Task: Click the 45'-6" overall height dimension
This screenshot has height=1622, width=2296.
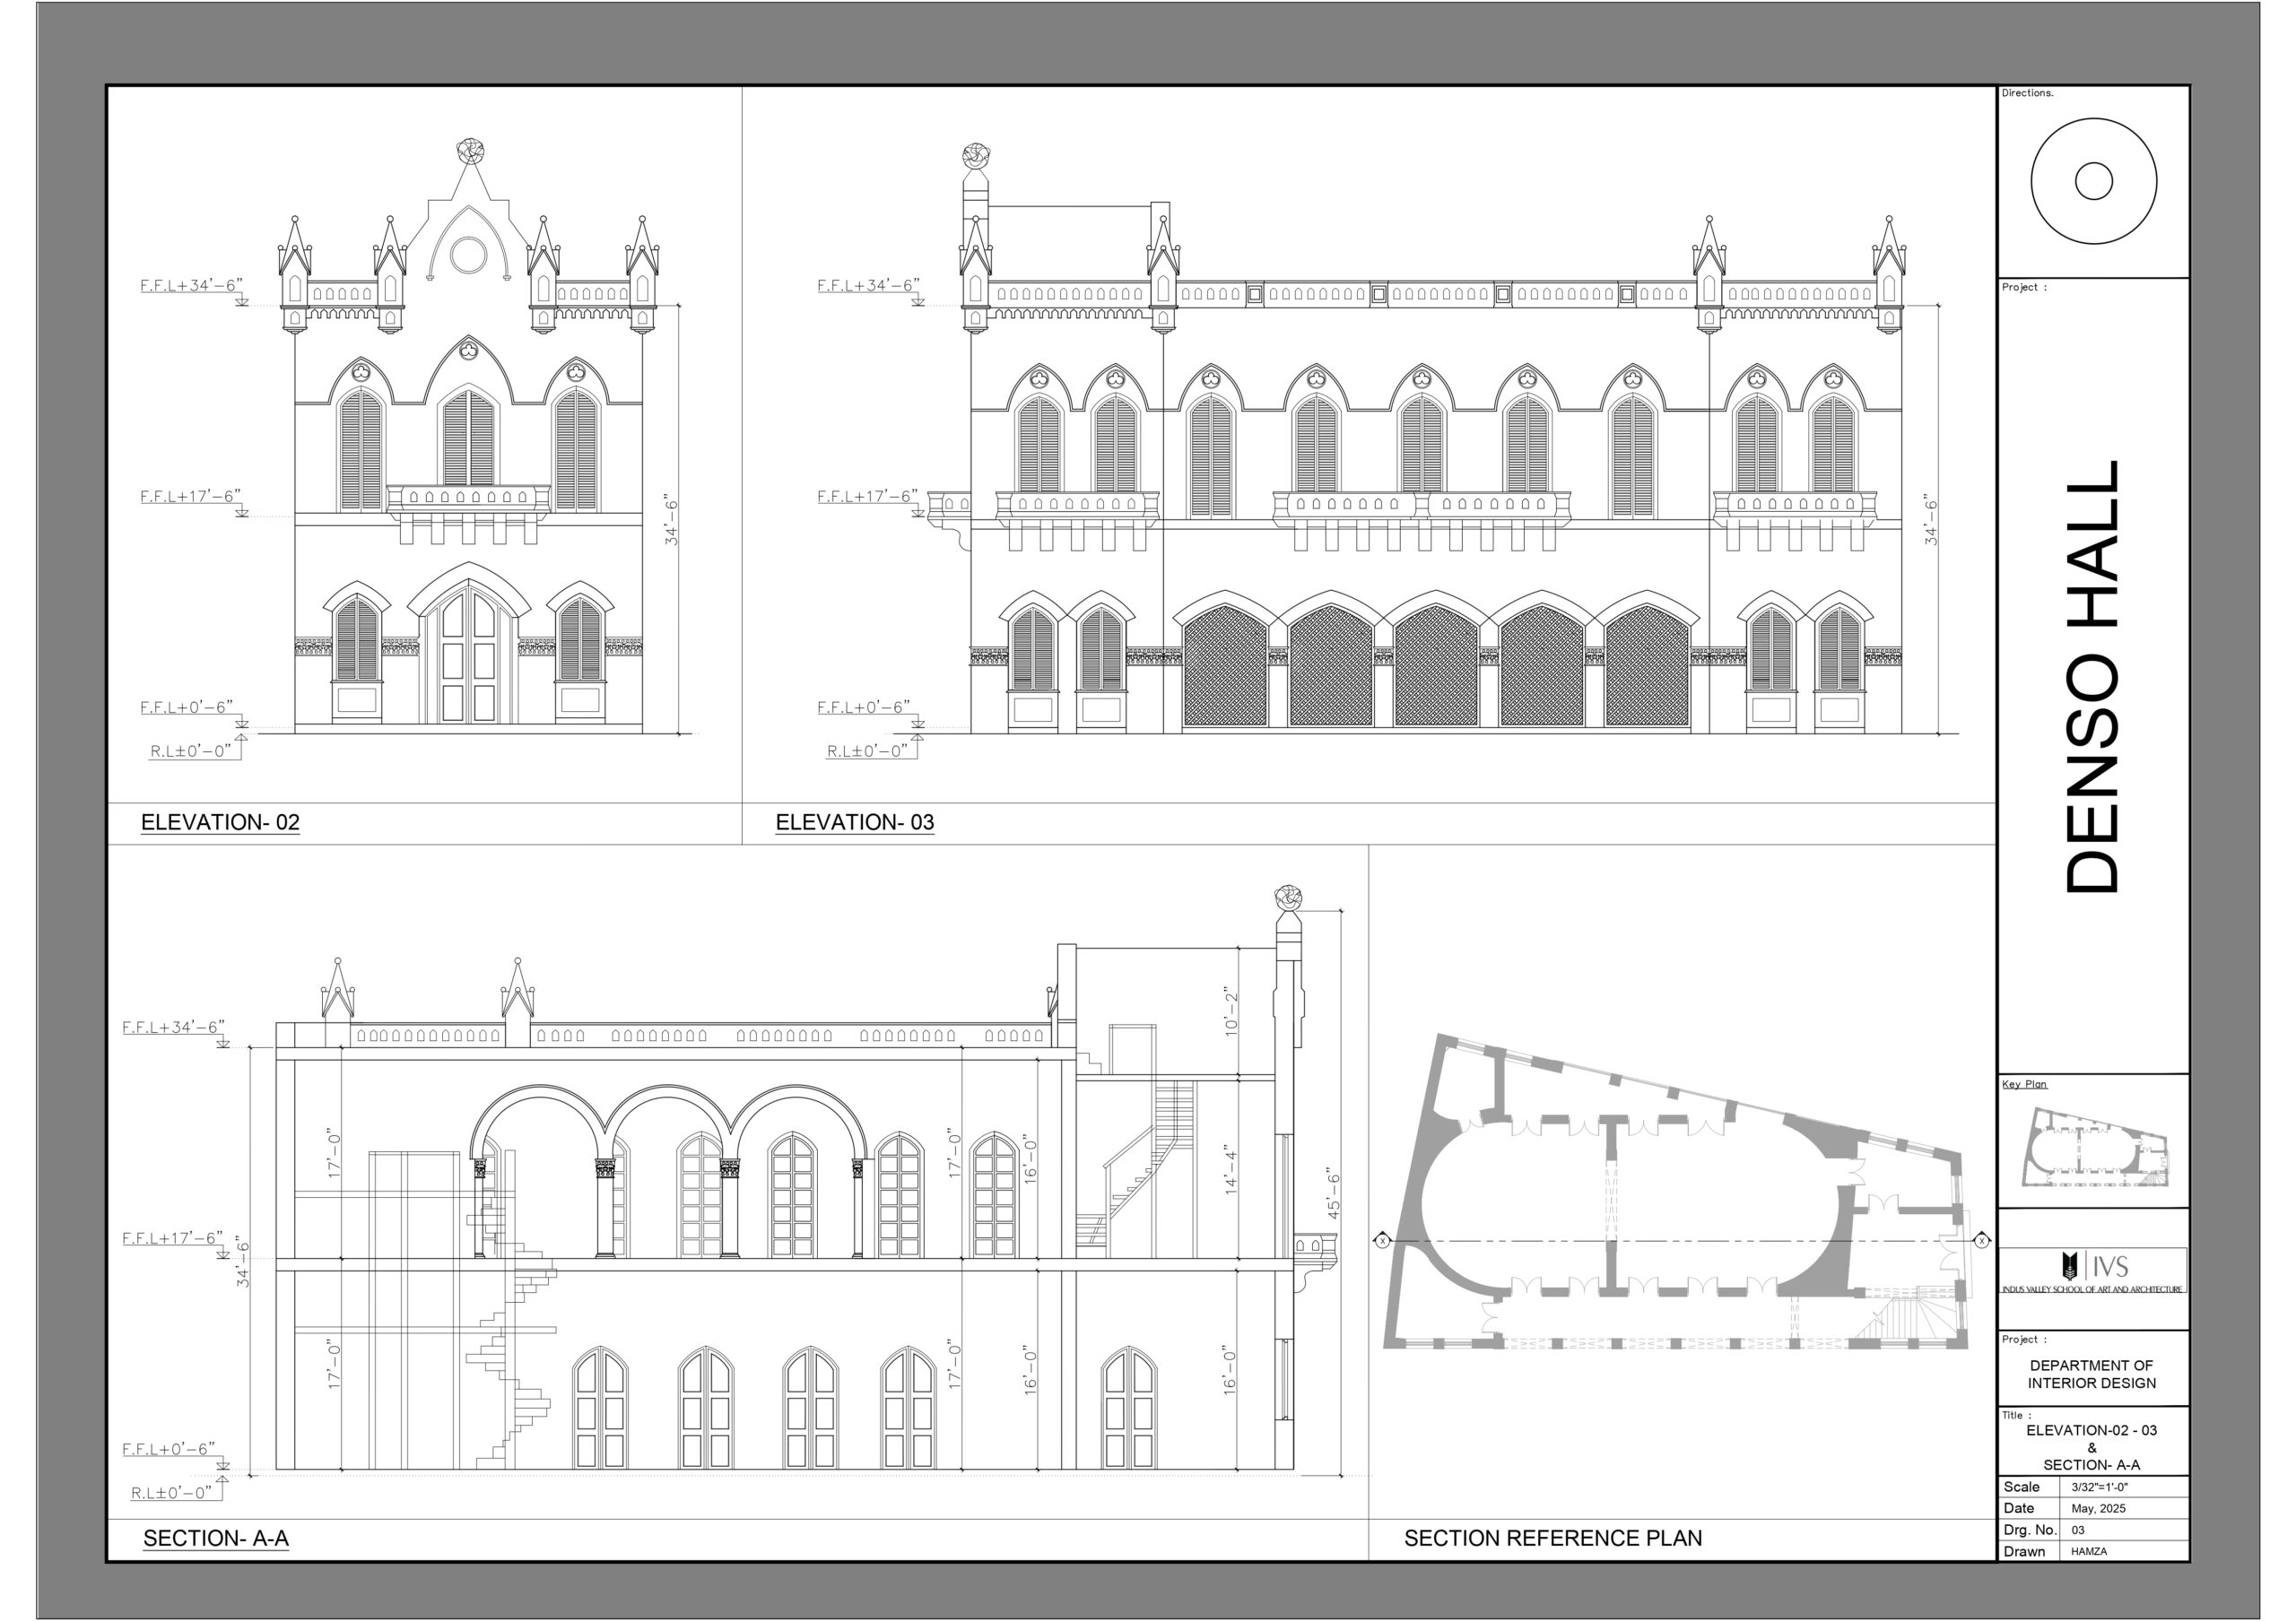Action: pyautogui.click(x=1333, y=1193)
